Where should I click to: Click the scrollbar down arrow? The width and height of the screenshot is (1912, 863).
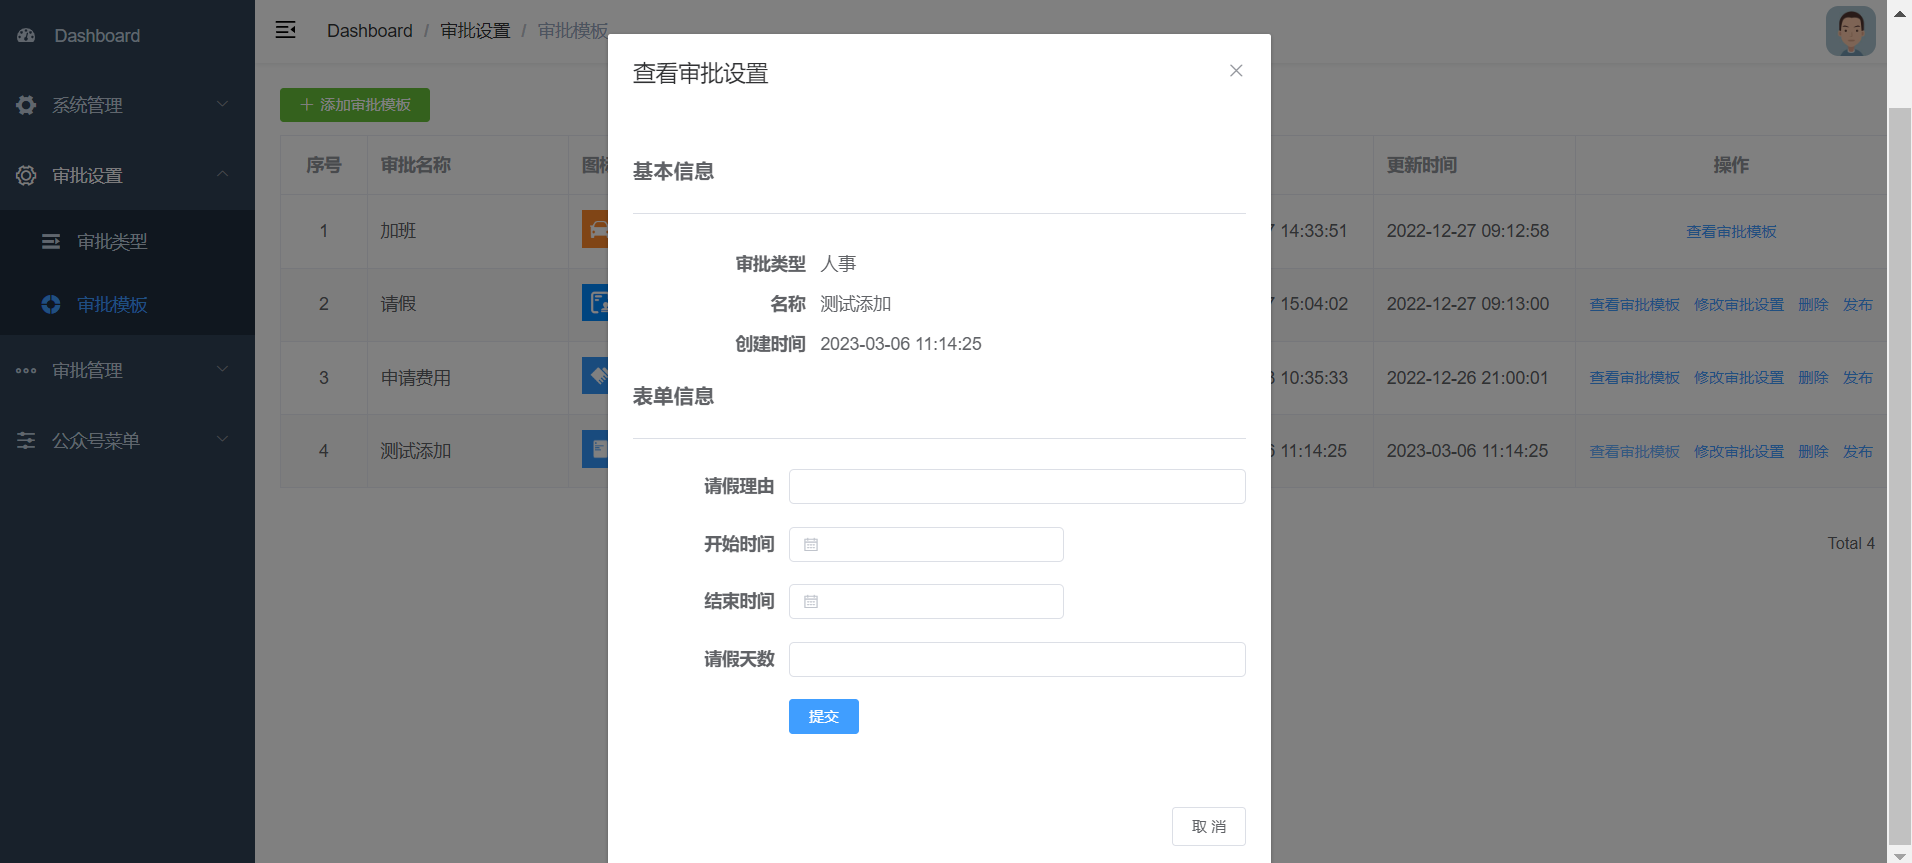tap(1899, 855)
